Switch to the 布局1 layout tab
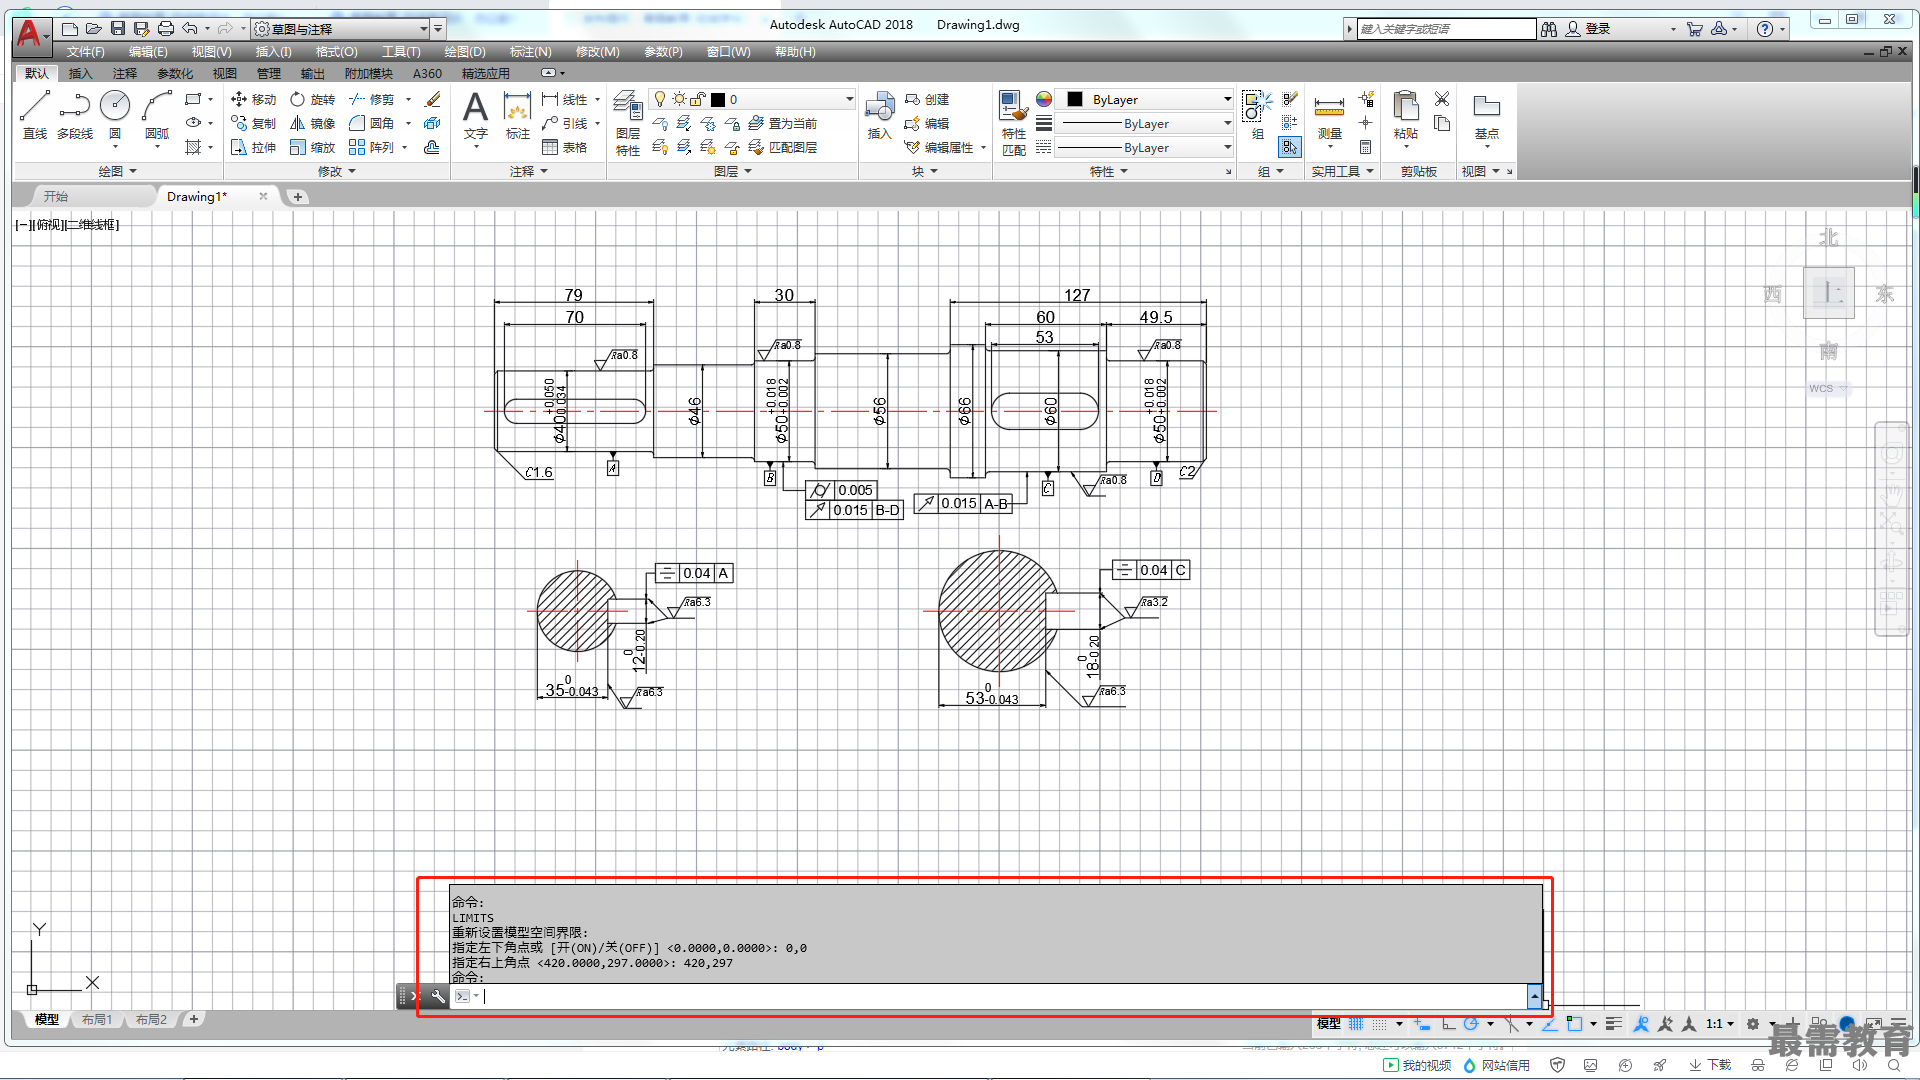The image size is (1920, 1080). pos(97,1019)
